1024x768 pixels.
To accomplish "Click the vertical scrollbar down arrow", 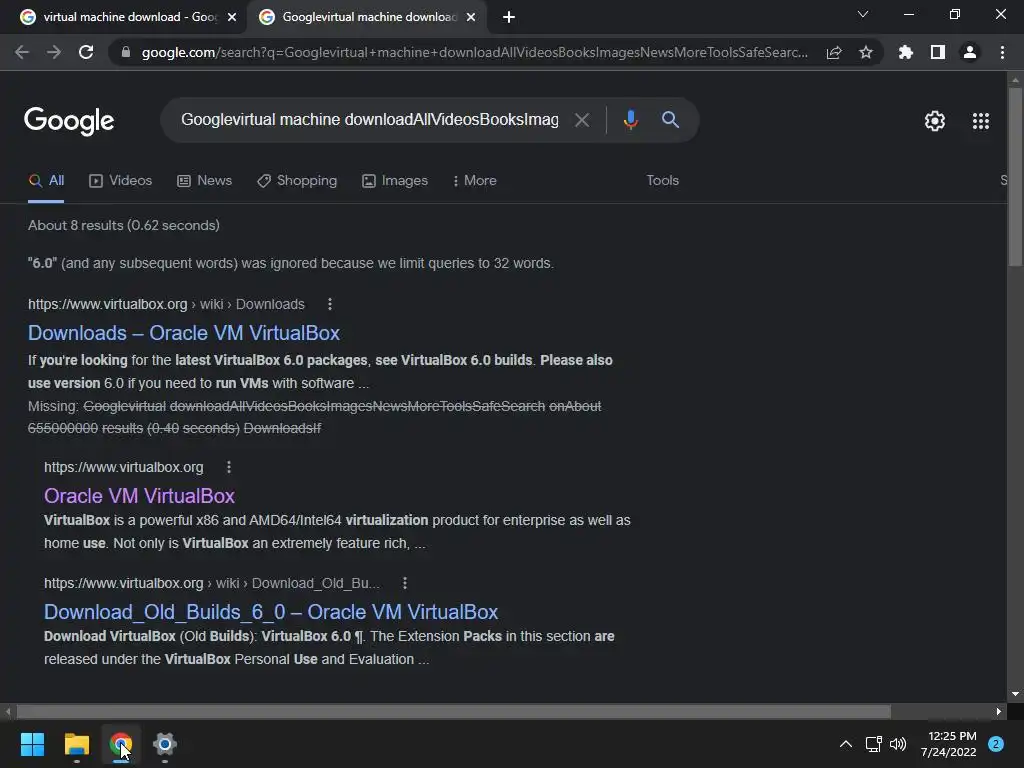I will (x=1015, y=694).
